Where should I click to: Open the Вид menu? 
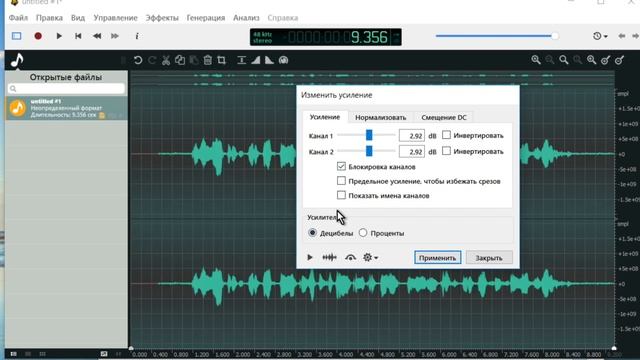point(78,18)
